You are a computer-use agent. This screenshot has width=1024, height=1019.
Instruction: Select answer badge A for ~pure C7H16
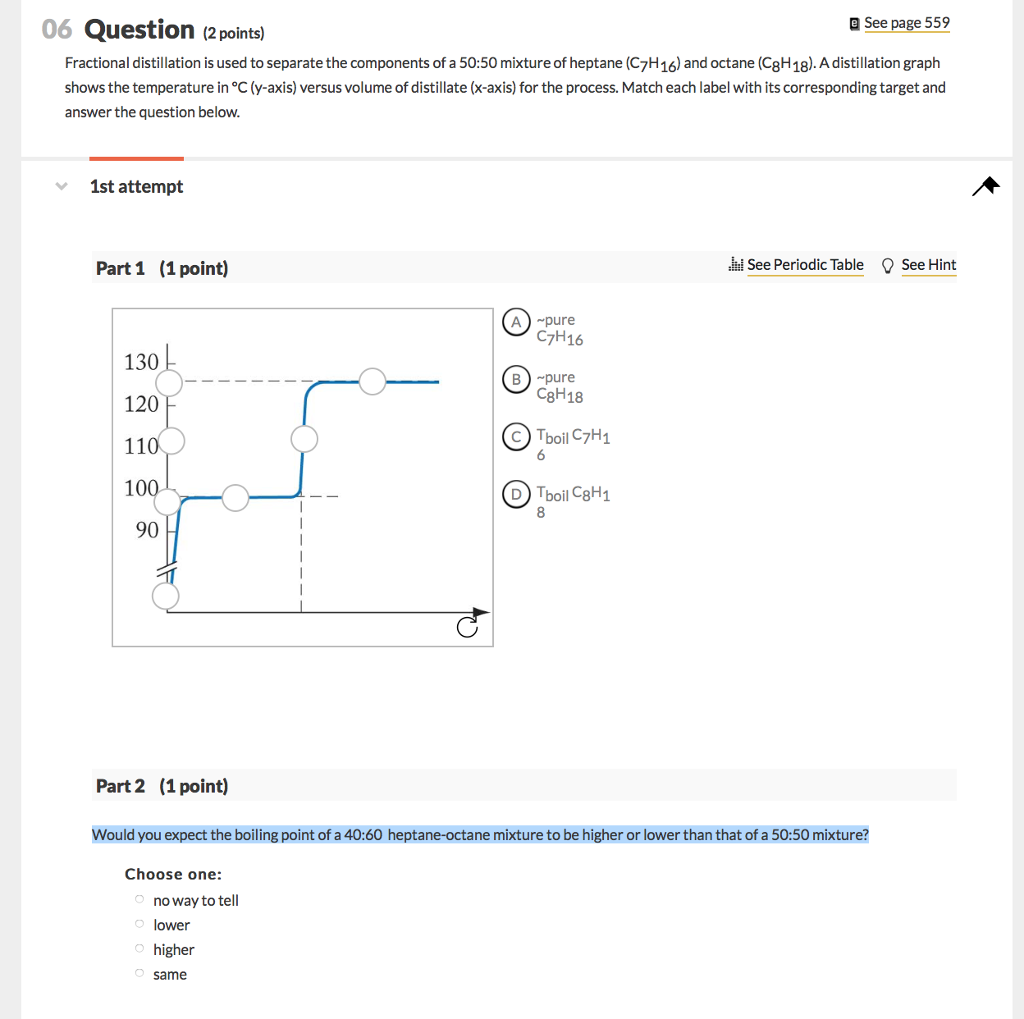click(x=516, y=322)
